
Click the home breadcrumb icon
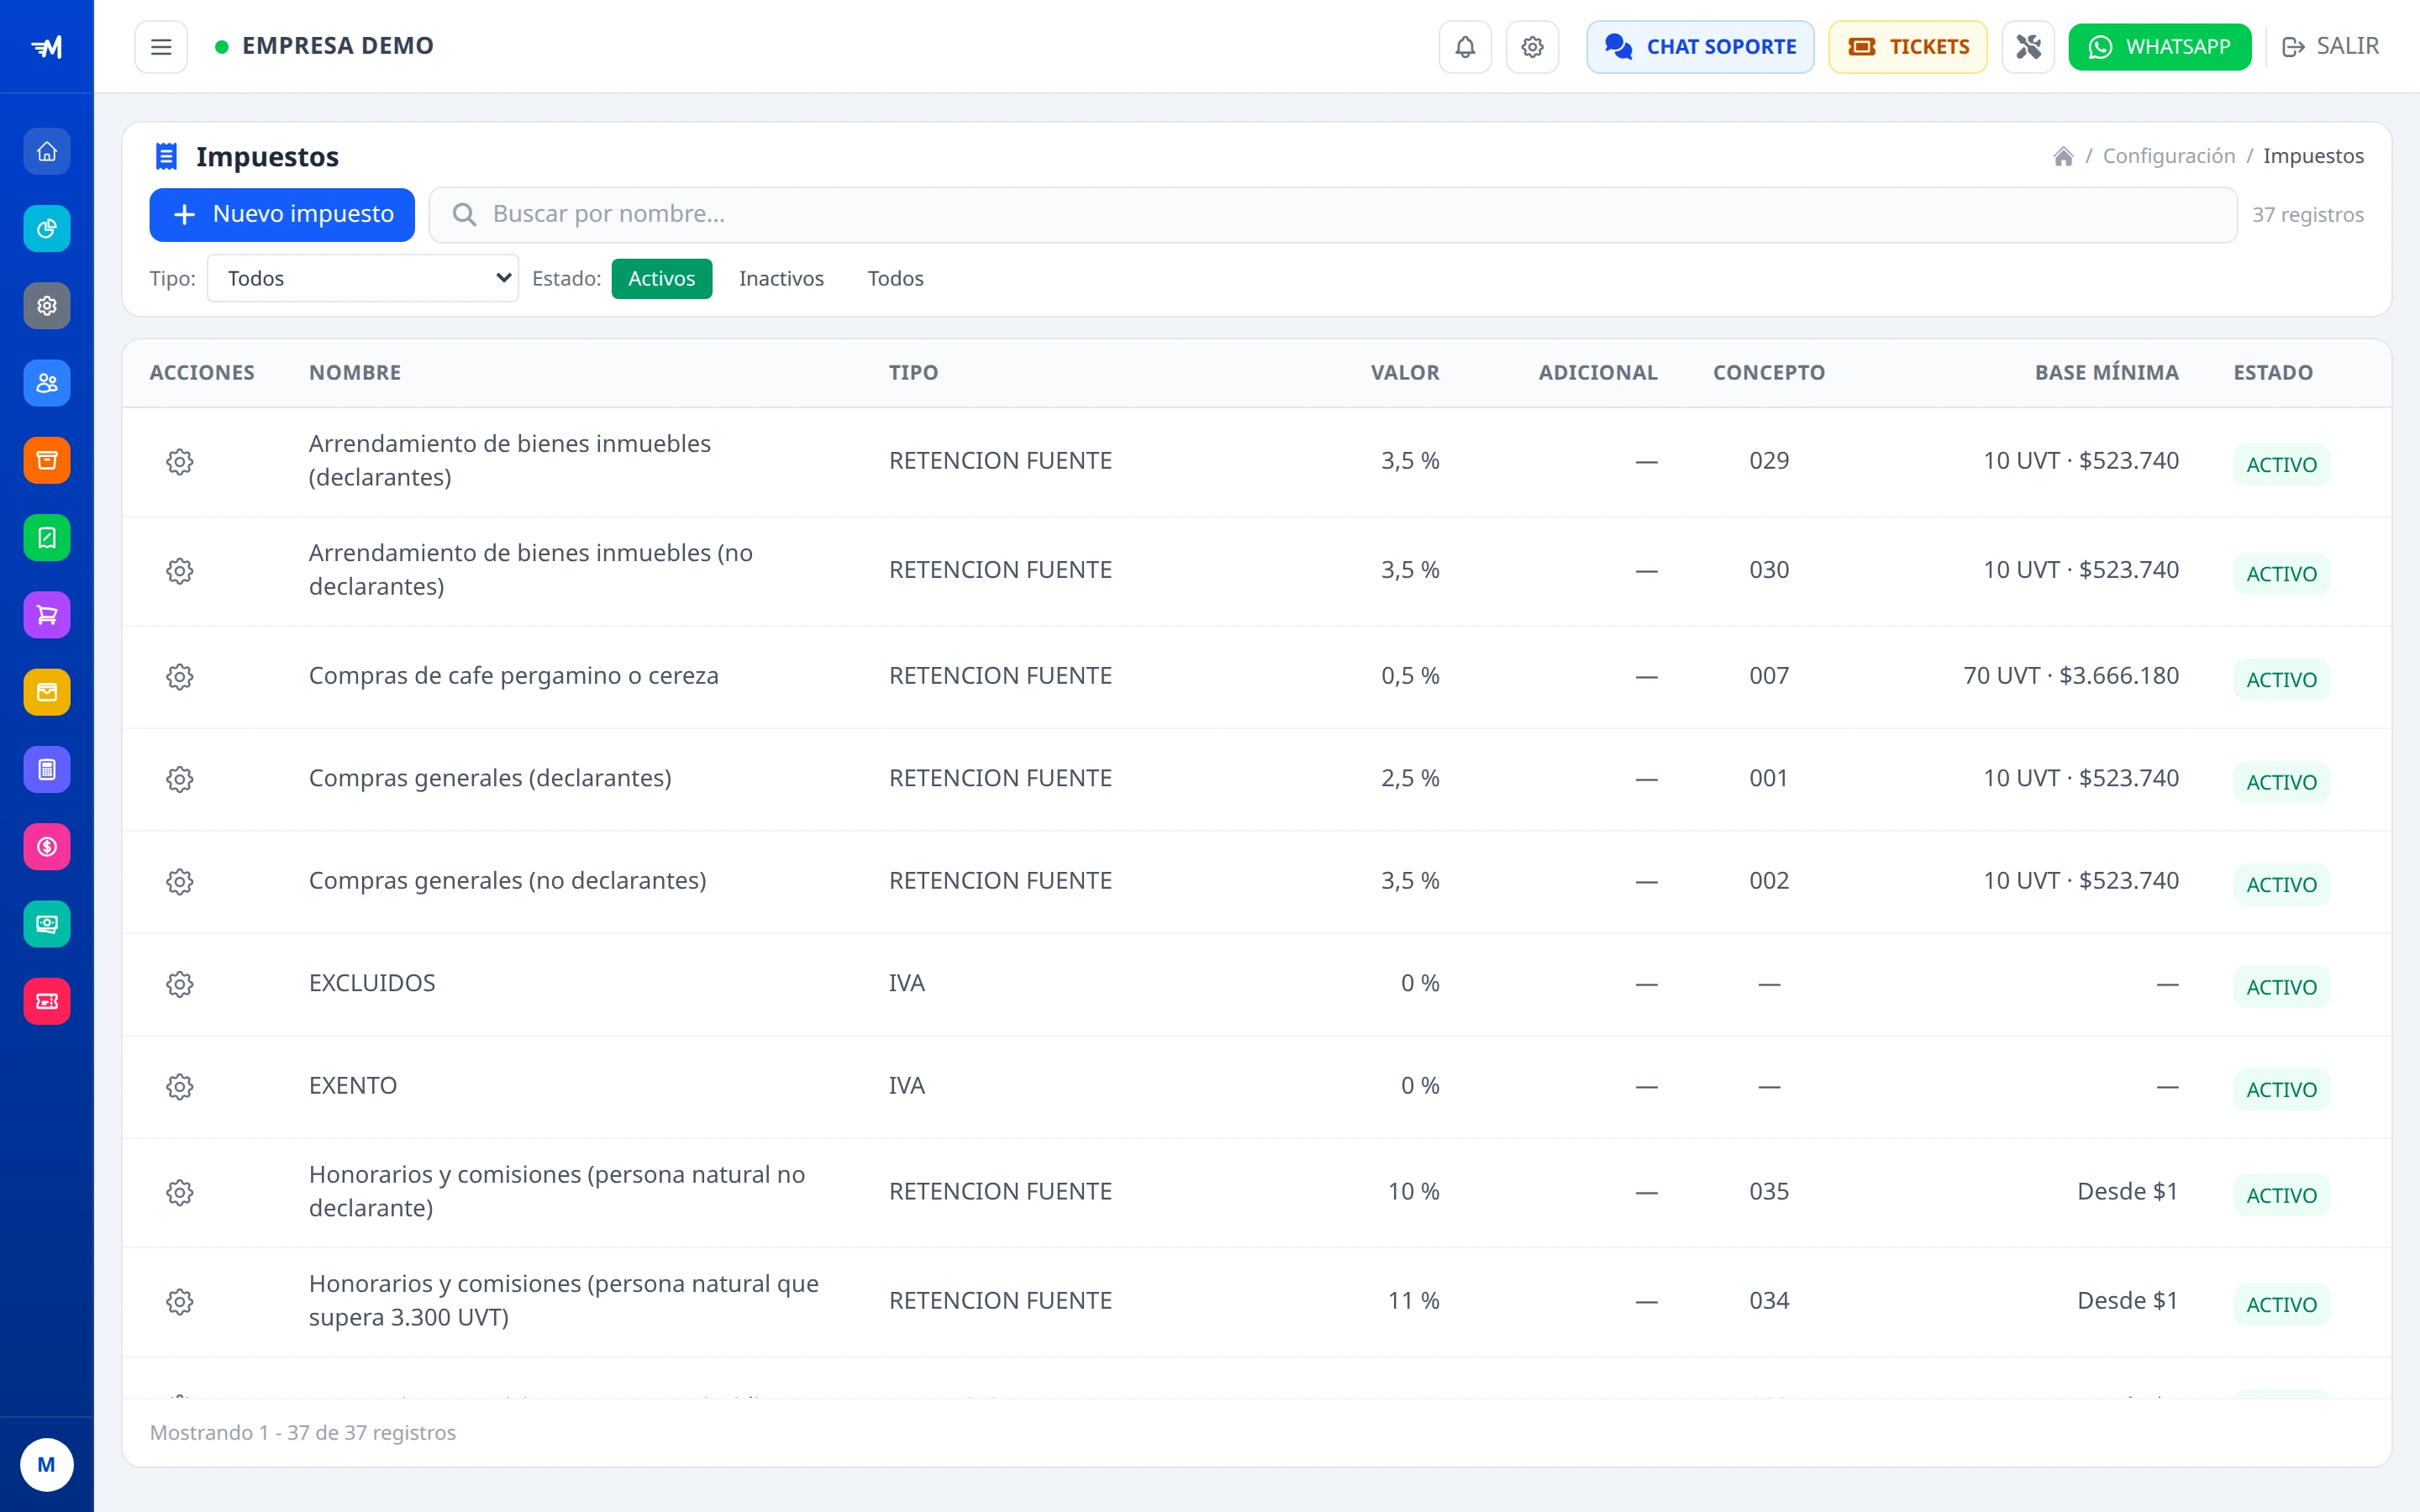point(2063,156)
